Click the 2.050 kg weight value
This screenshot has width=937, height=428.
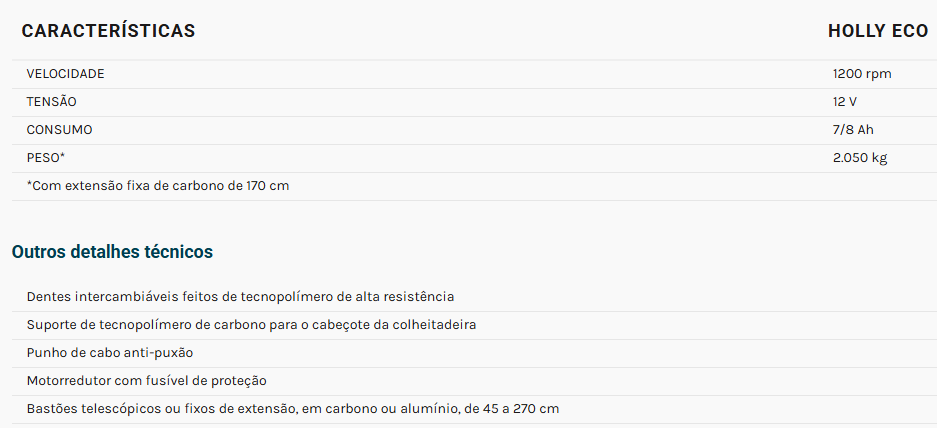[x=860, y=158]
